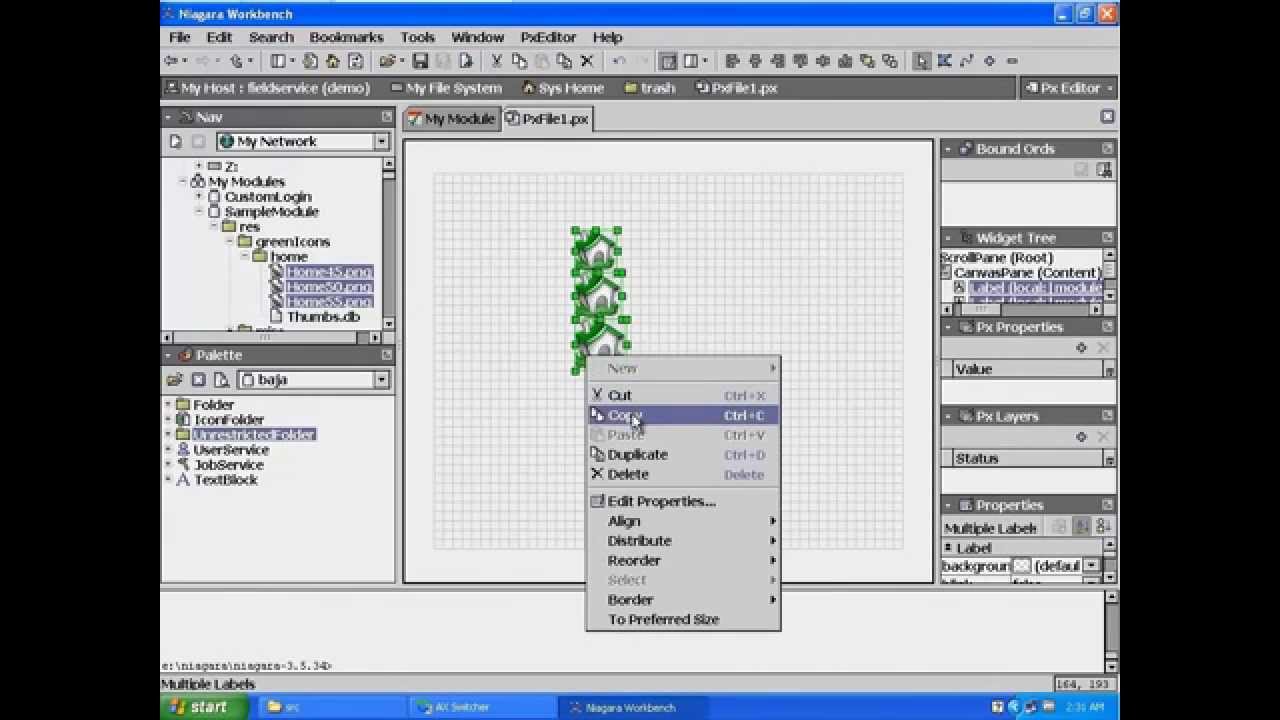The width and height of the screenshot is (1280, 720).
Task: Toggle the view/edit mode toolbar button
Action: click(667, 61)
